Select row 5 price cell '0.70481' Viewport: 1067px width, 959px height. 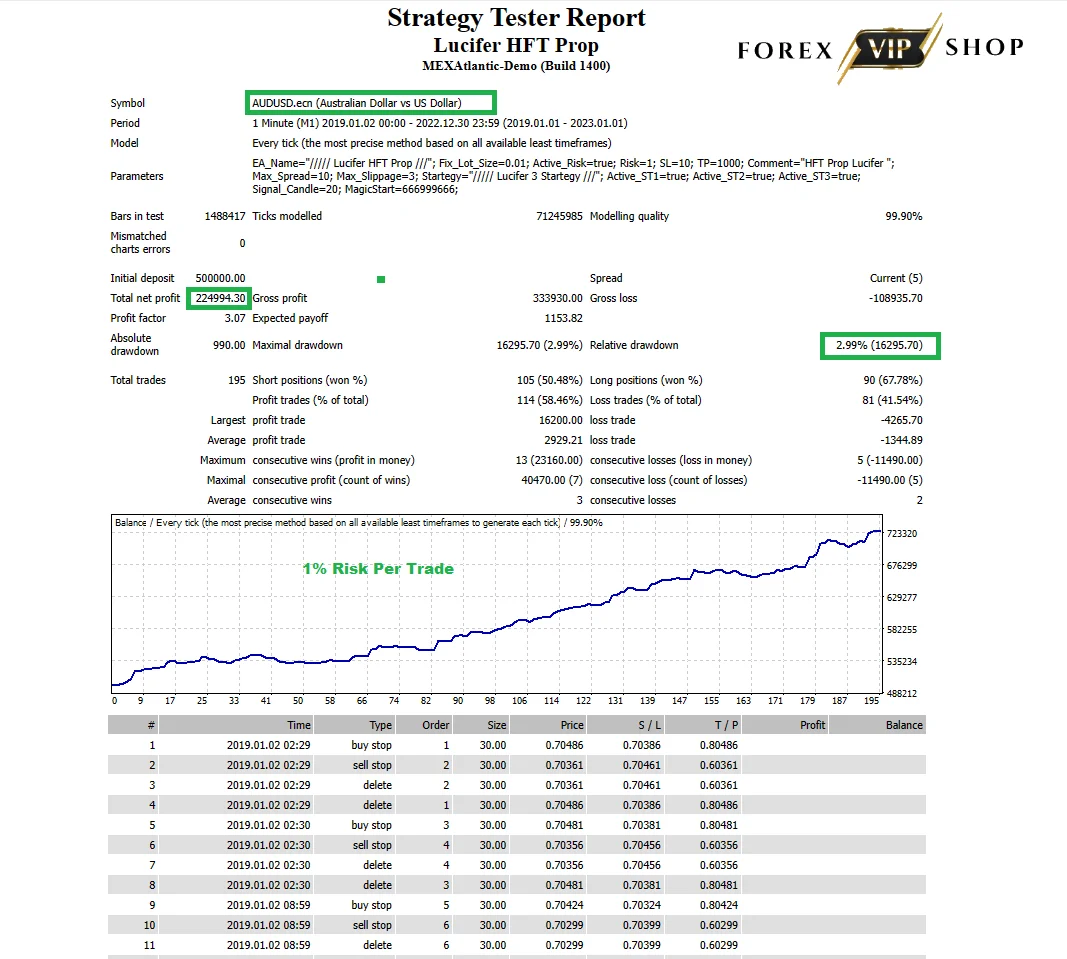564,825
